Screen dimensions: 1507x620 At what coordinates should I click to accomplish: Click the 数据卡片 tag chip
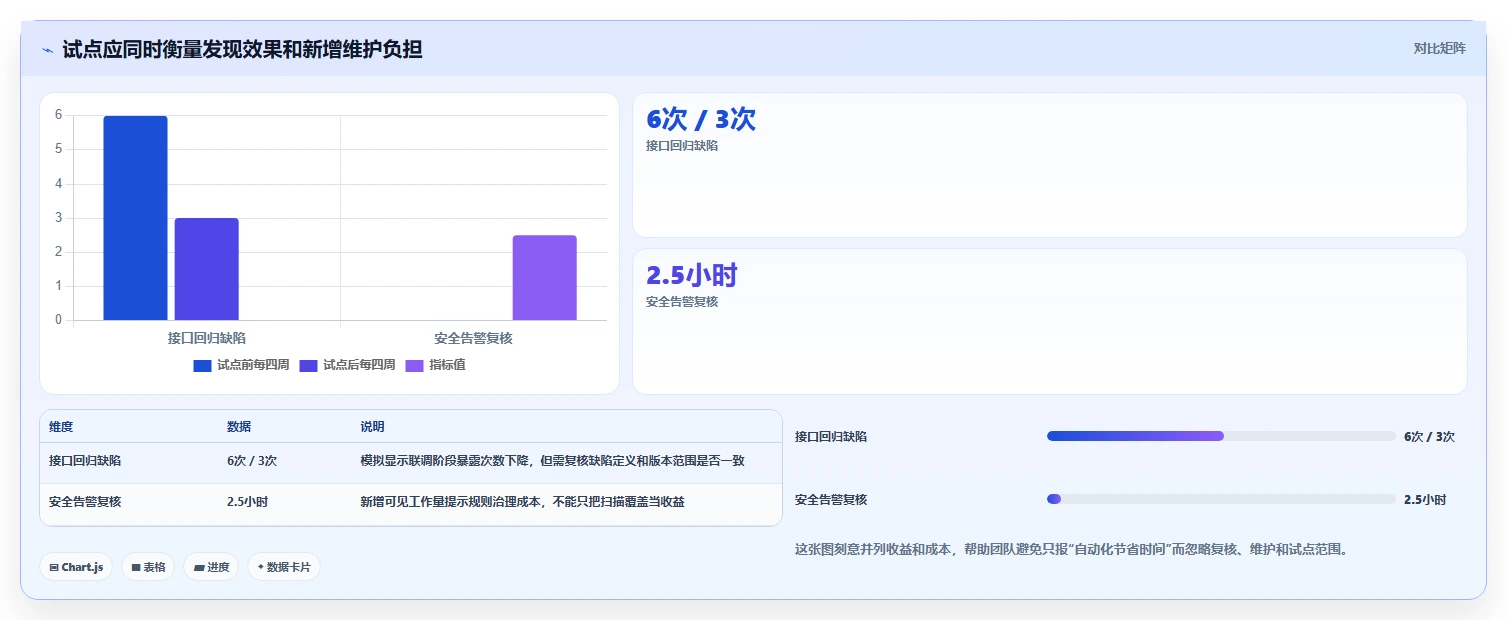click(x=284, y=567)
